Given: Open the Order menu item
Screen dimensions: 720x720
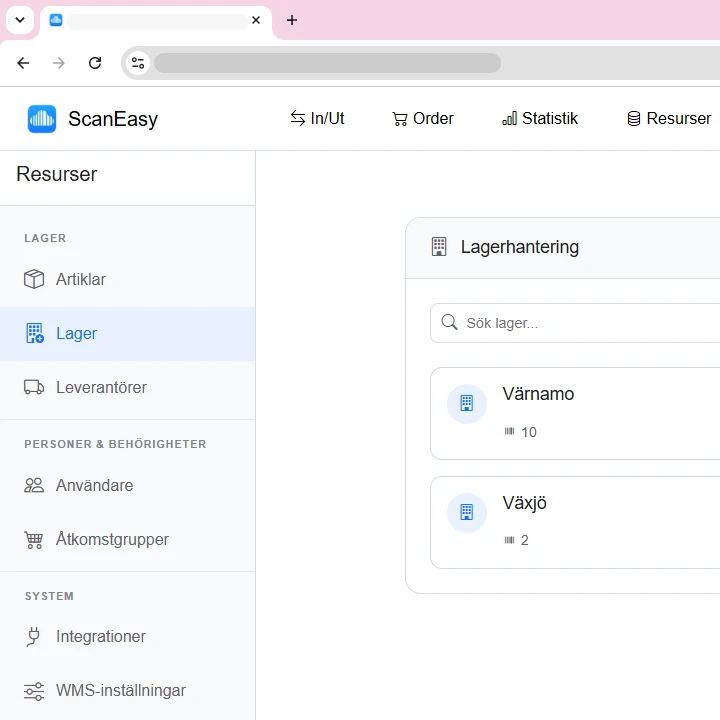Looking at the screenshot, I should 422,118.
